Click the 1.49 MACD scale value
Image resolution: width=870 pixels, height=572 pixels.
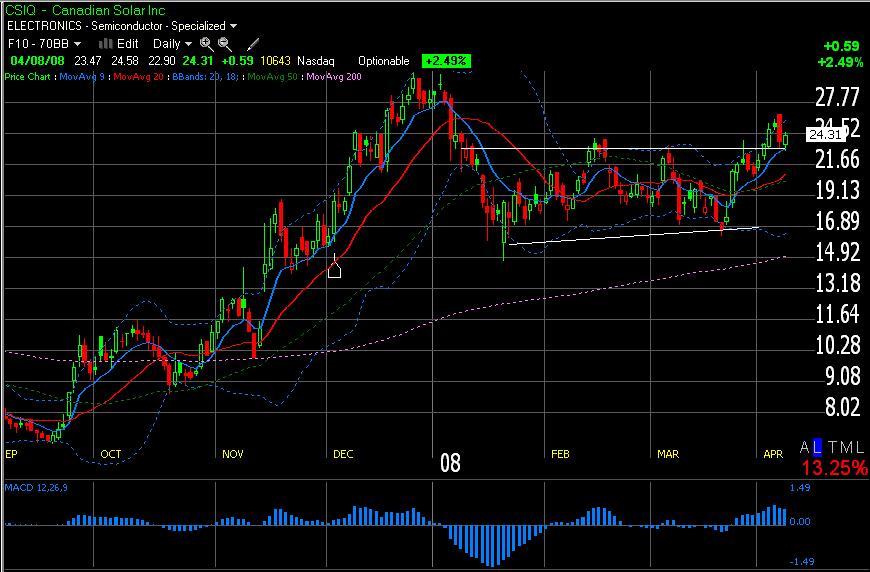click(x=800, y=488)
